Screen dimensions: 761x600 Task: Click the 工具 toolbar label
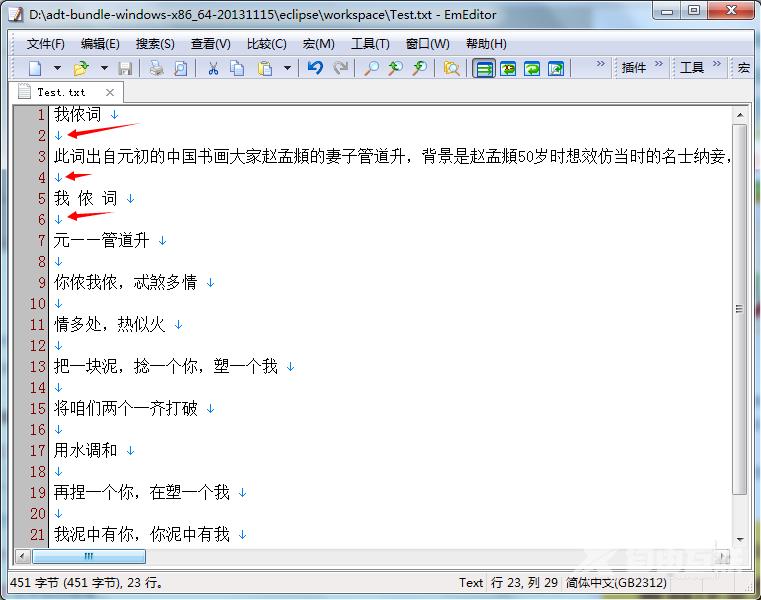pyautogui.click(x=692, y=67)
